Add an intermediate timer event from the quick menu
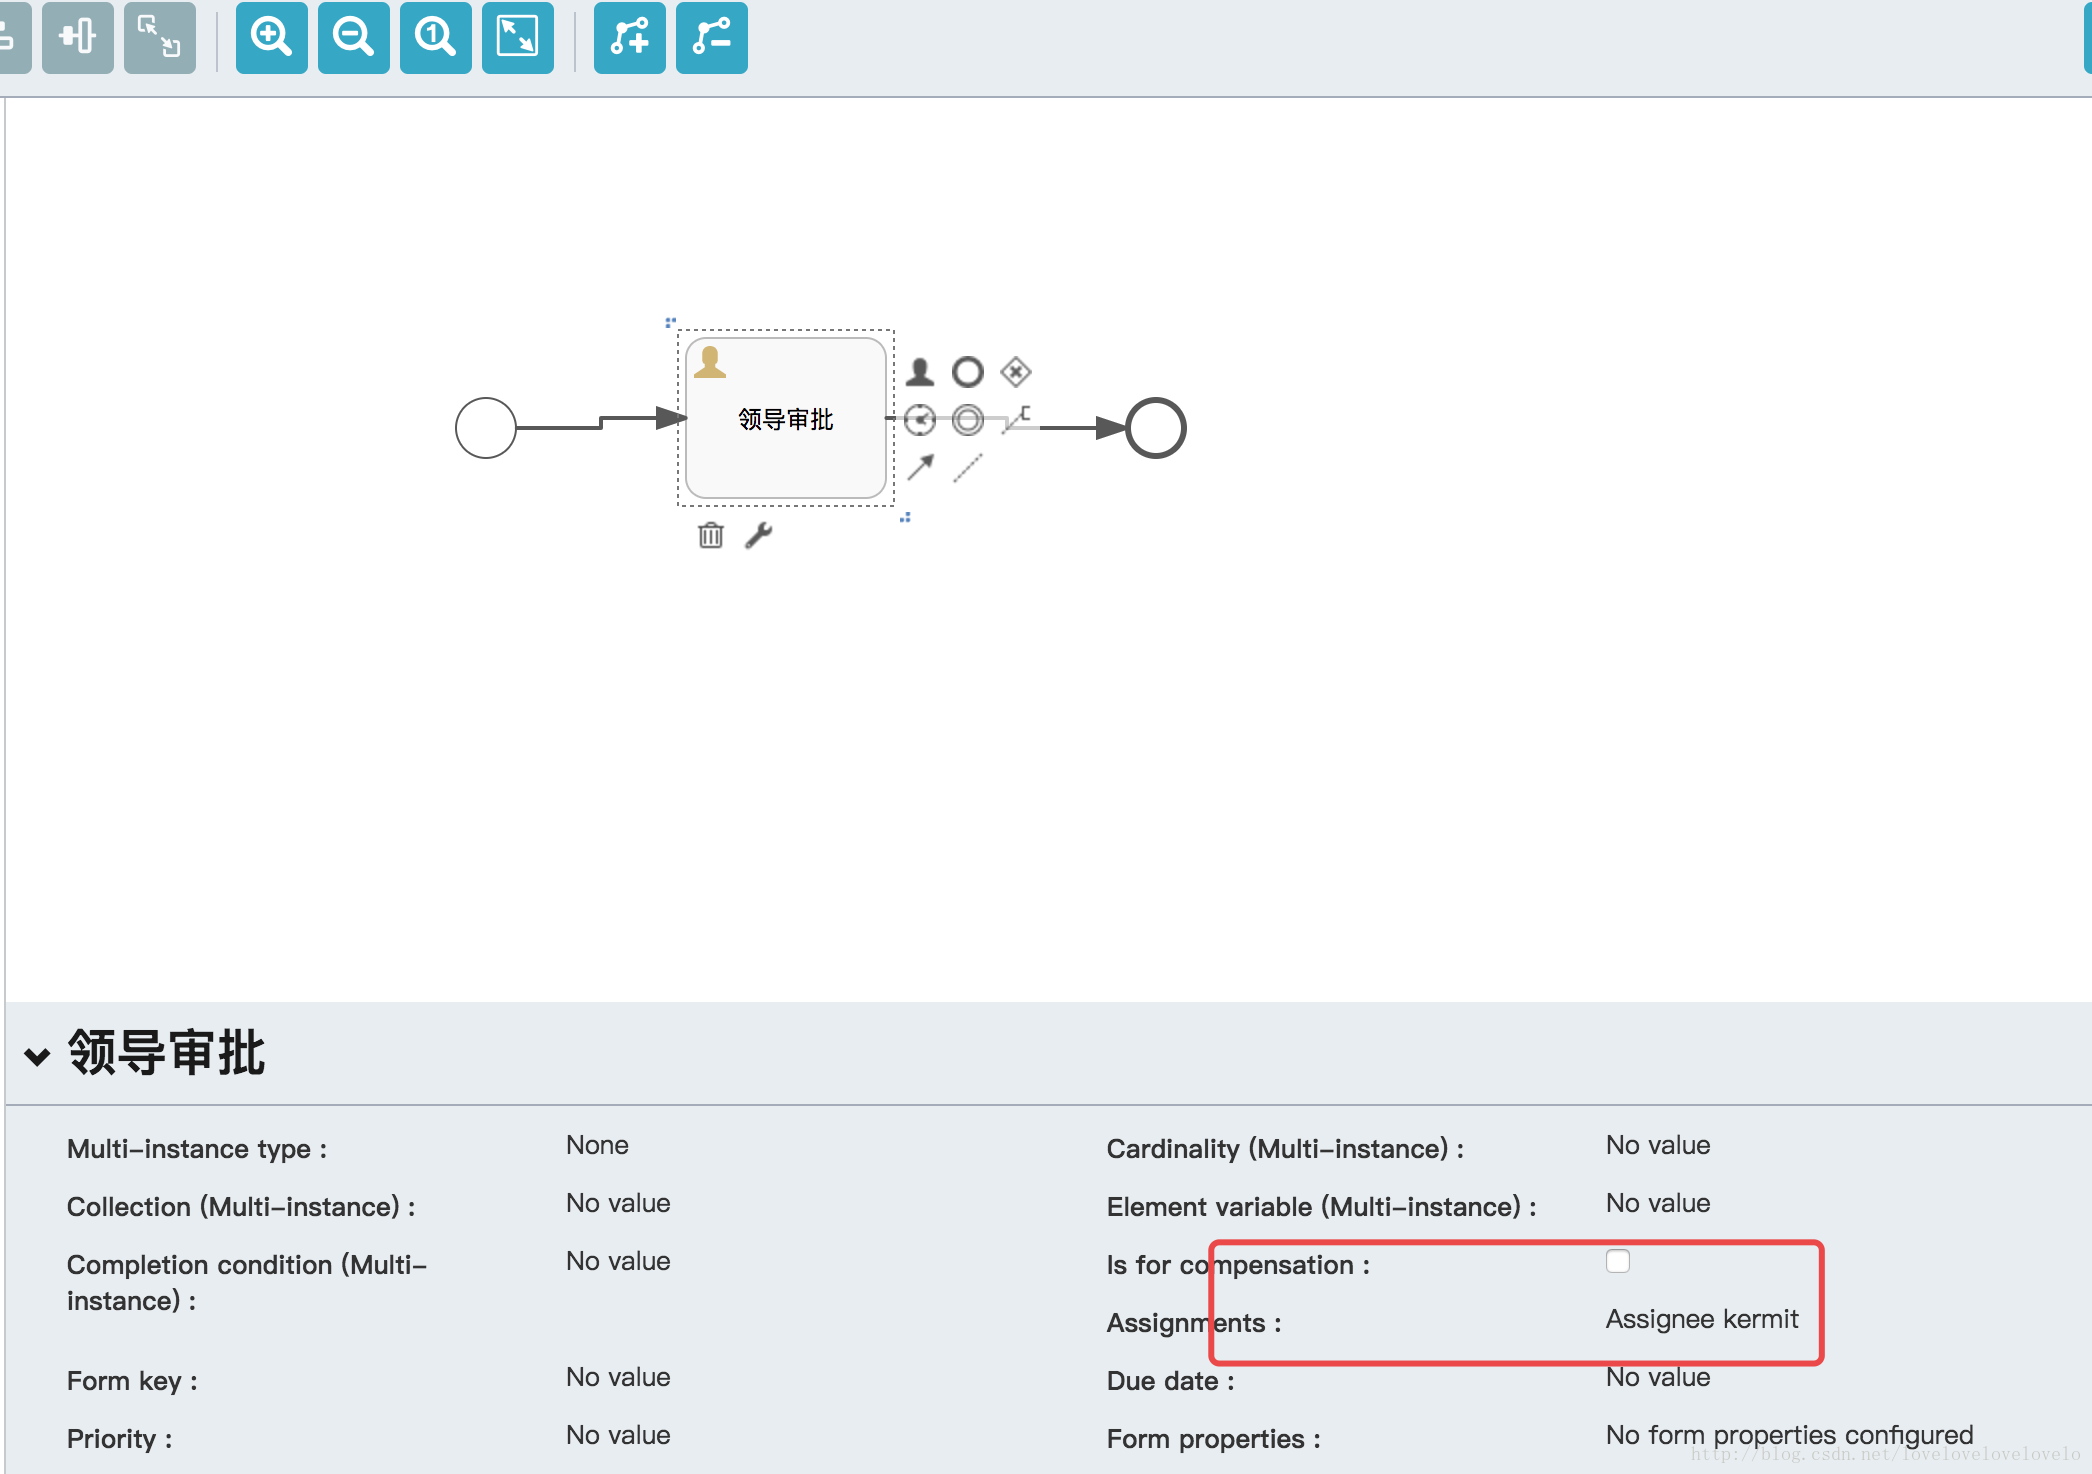Screen dimensions: 2092x1474 point(920,420)
